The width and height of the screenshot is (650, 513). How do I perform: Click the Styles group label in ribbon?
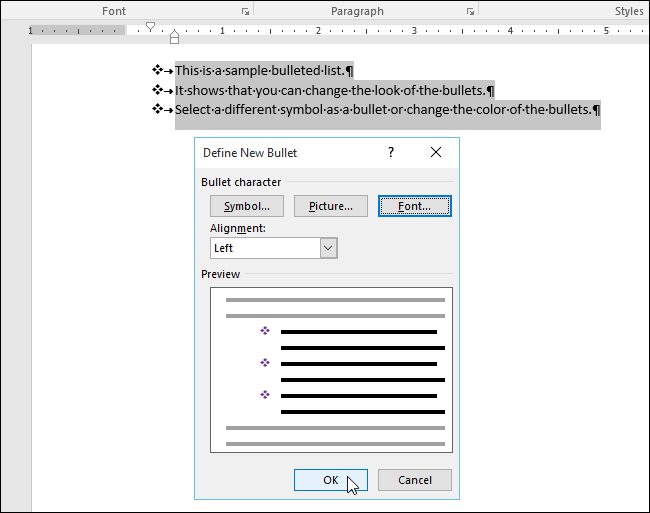click(x=629, y=11)
